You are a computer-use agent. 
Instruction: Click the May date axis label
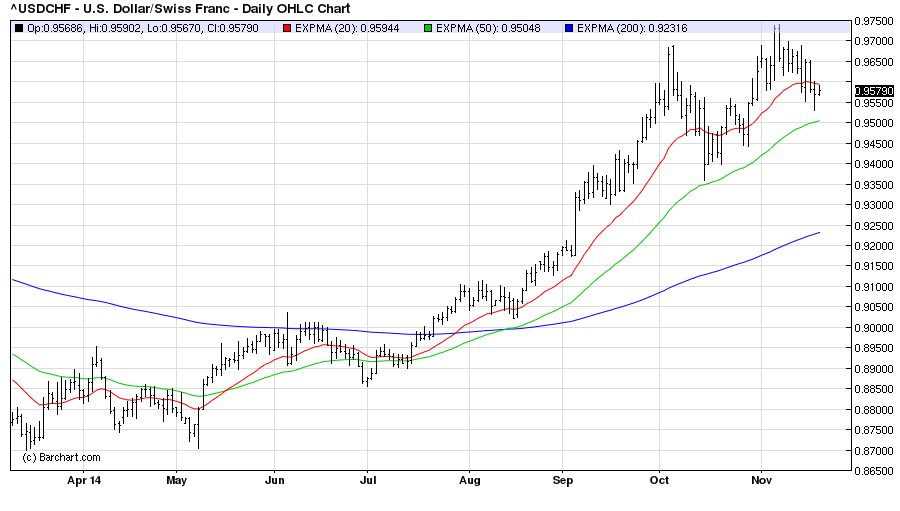[176, 480]
